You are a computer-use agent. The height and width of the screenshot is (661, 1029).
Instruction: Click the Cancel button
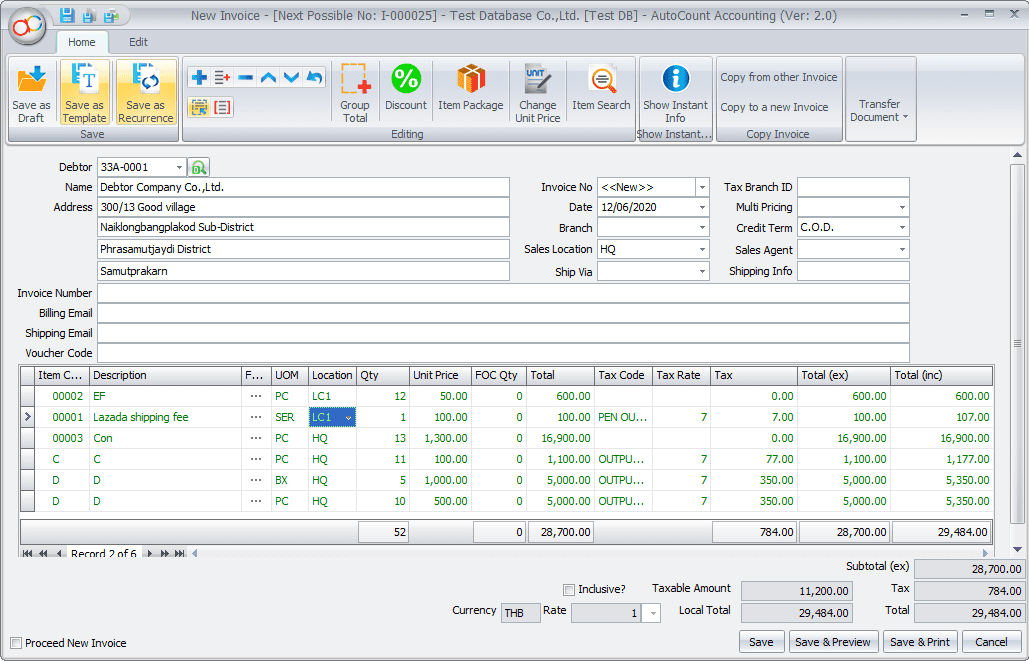coord(991,642)
